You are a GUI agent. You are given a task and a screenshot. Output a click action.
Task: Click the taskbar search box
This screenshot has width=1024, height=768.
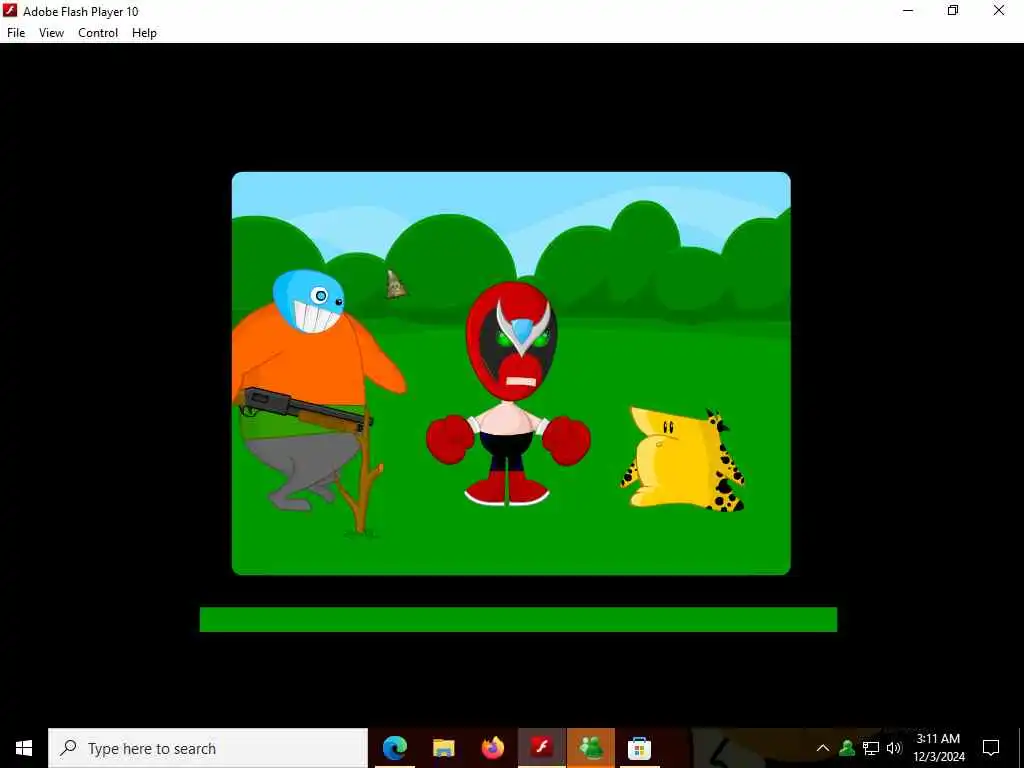[208, 748]
